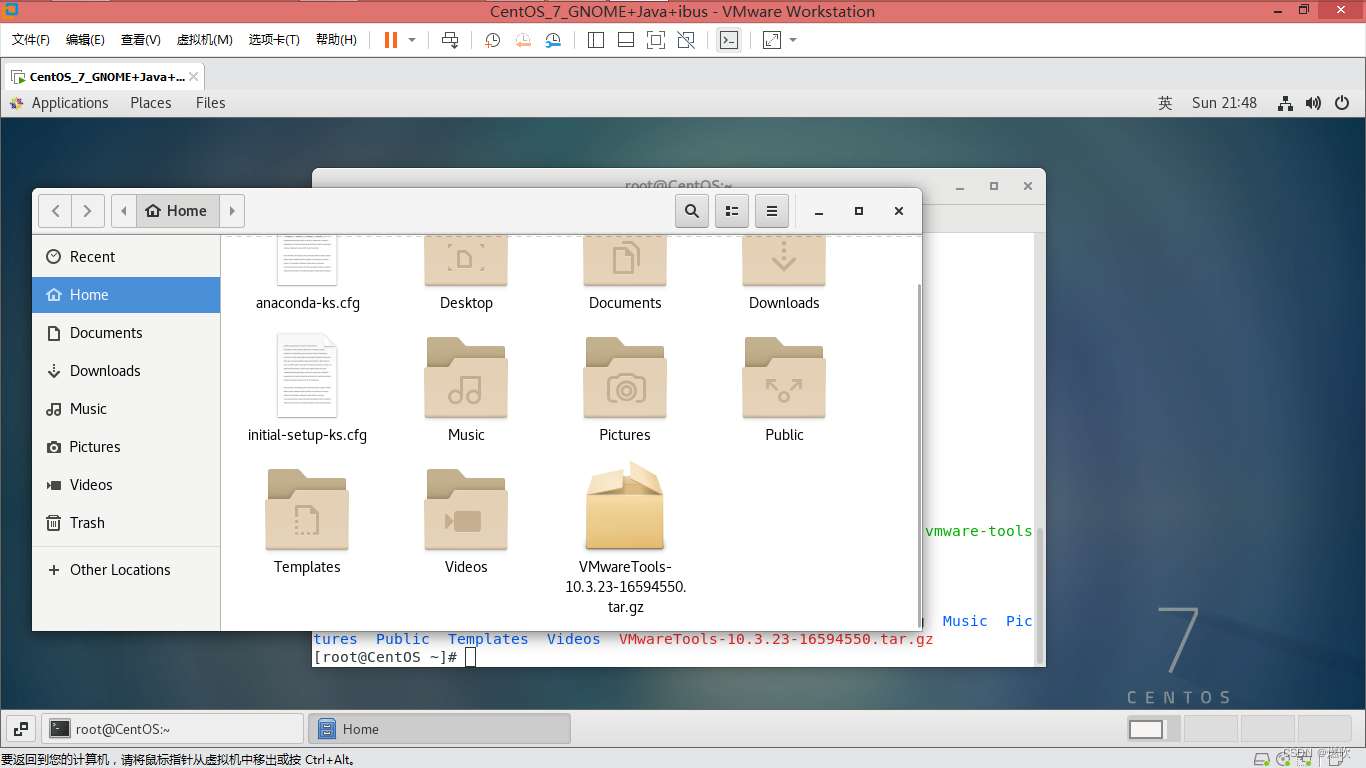Screen dimensions: 1366x768
Task: Select the anaconda-ks.cfg file
Action: [x=307, y=275]
